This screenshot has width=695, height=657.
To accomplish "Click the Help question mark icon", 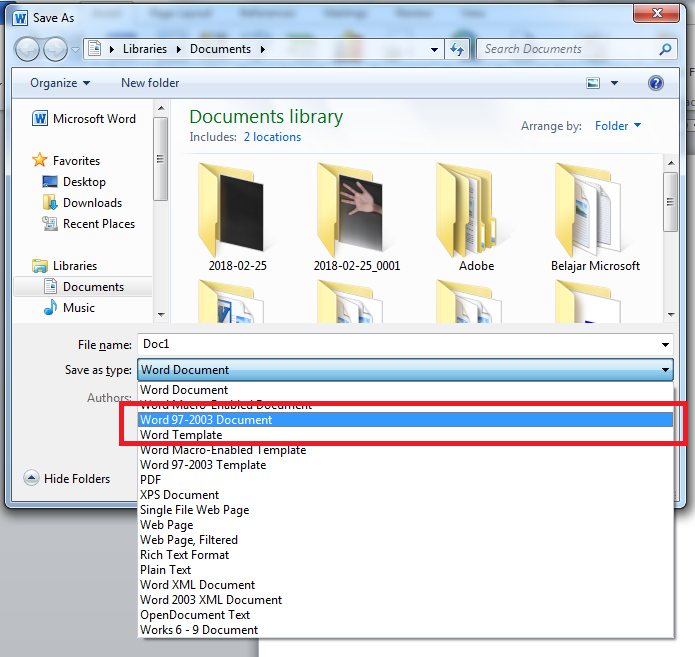I will (656, 83).
